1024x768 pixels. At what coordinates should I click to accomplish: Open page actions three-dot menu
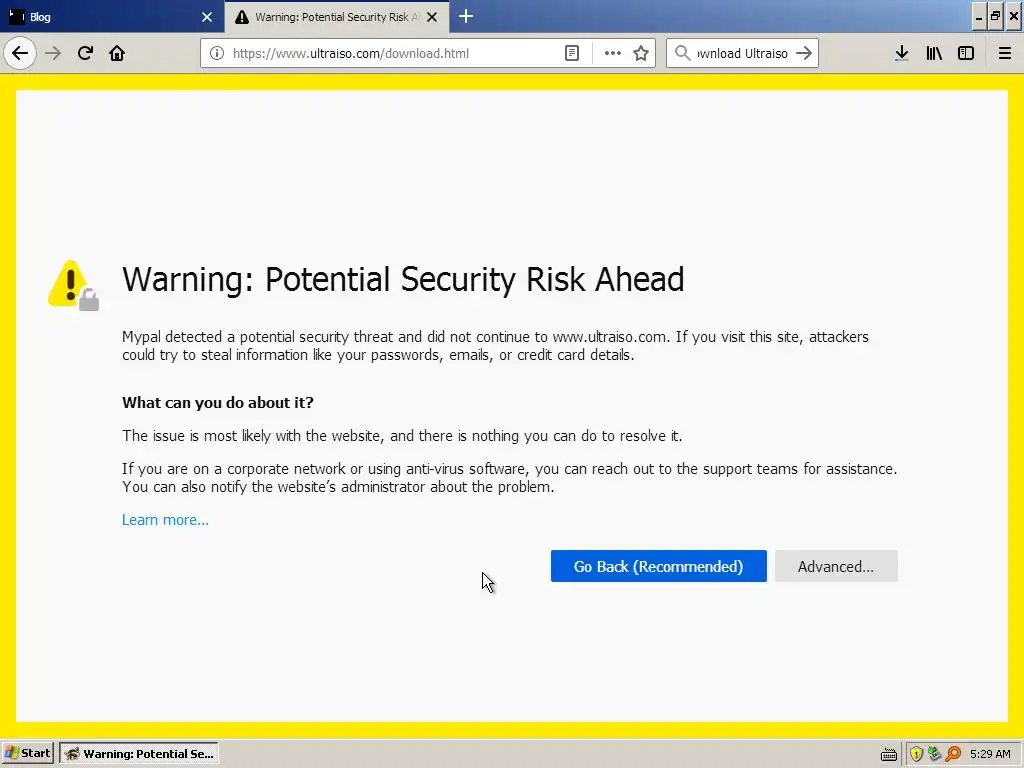pos(613,54)
